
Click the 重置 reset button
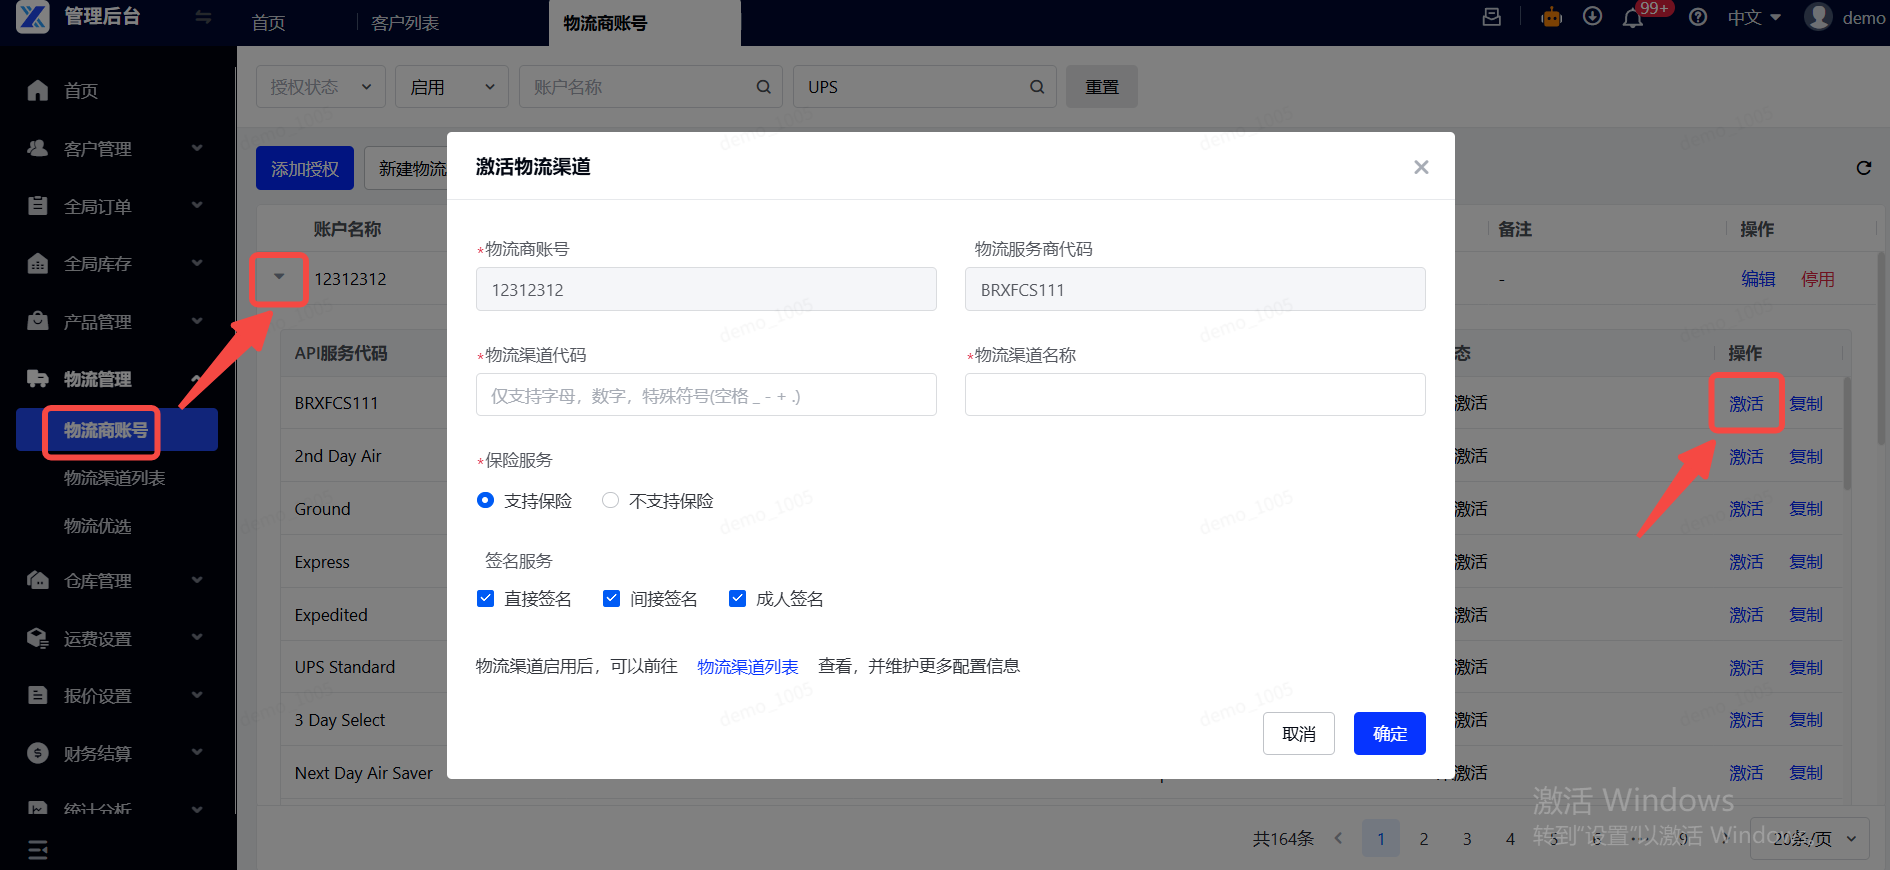tap(1102, 87)
